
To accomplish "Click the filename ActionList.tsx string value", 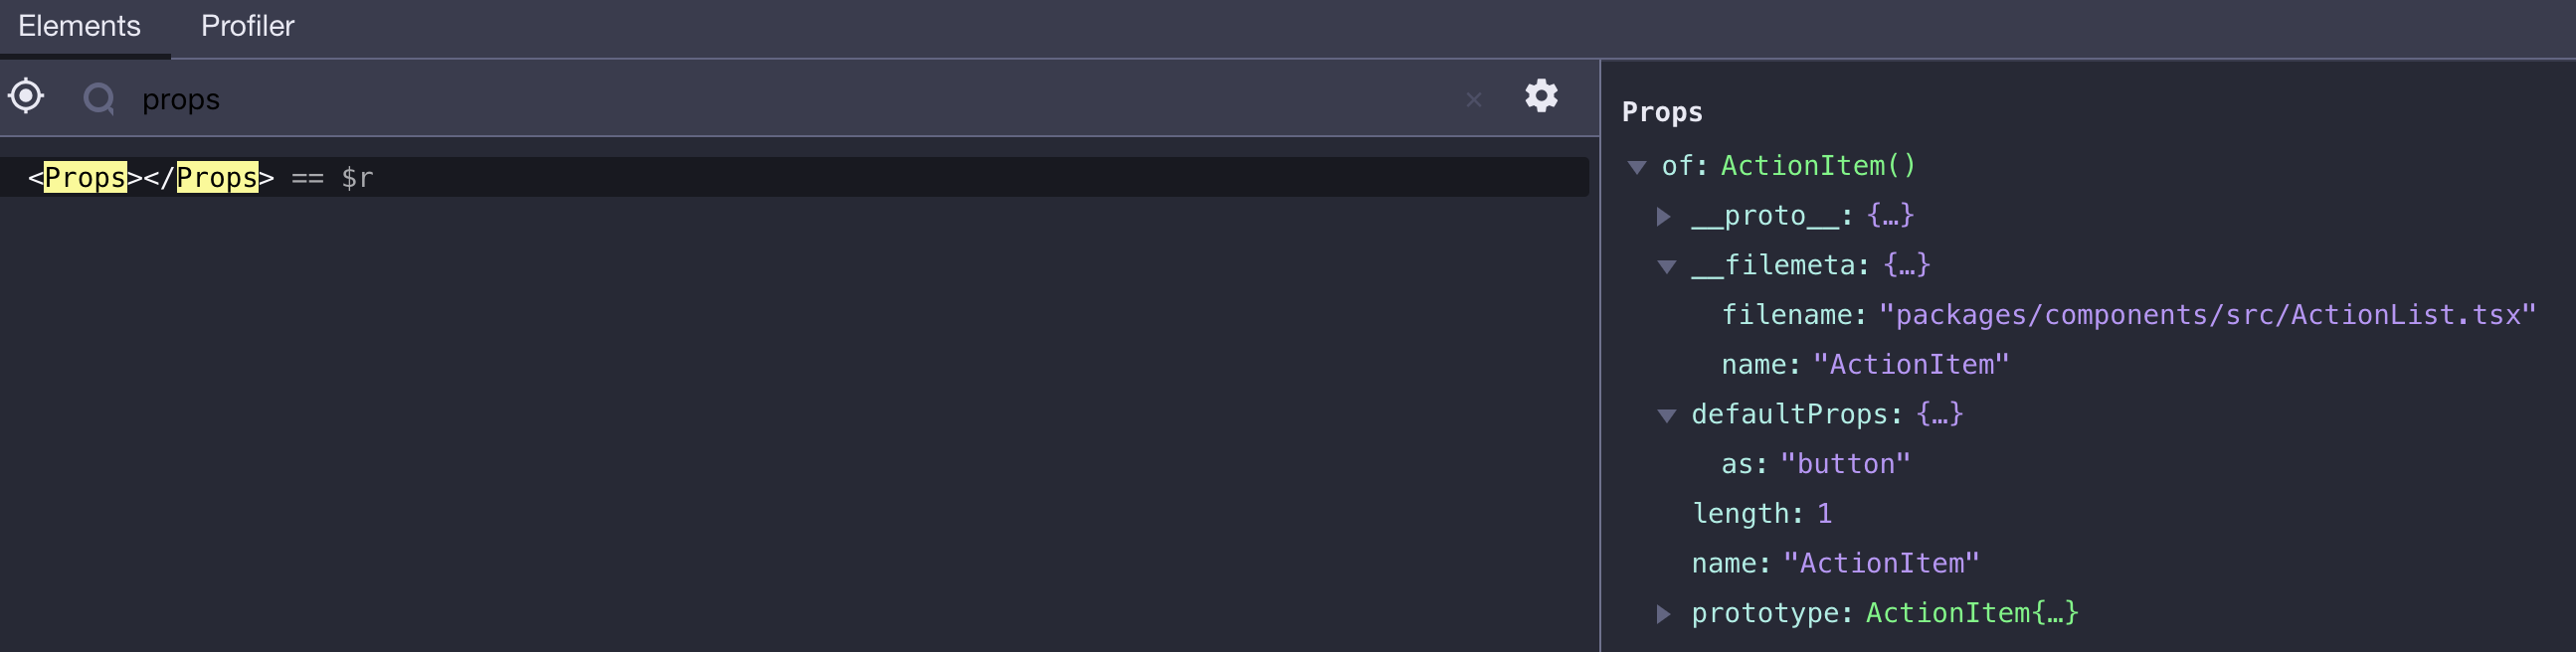I will point(2206,315).
